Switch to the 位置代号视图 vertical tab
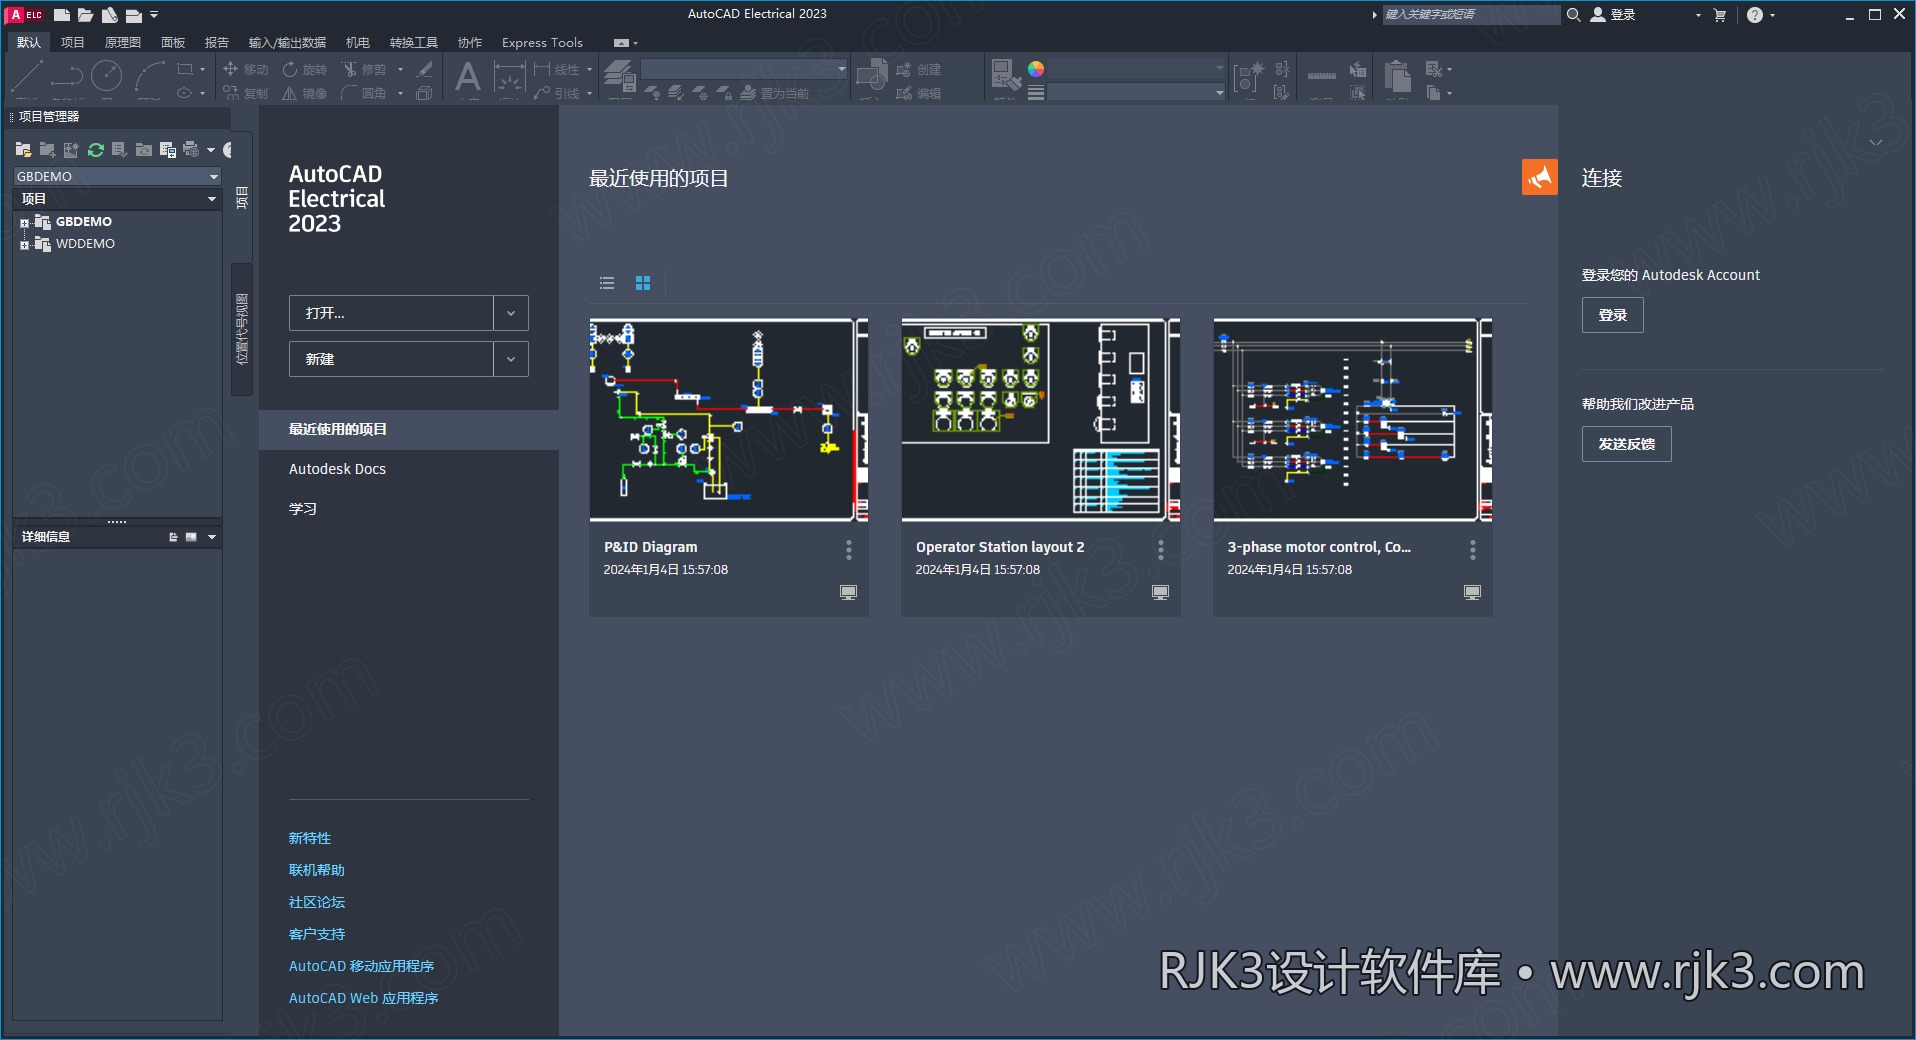 (x=242, y=329)
